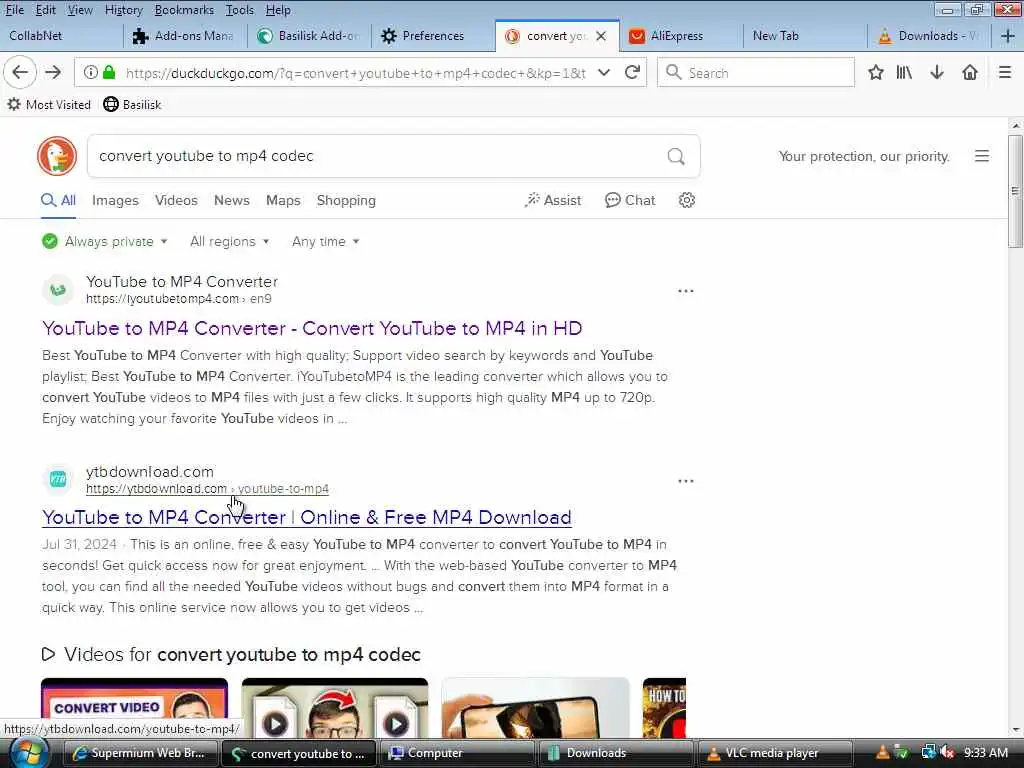Image resolution: width=1024 pixels, height=768 pixels.
Task: Open more options for the iYouTubetoMP4 result
Action: pyautogui.click(x=685, y=291)
